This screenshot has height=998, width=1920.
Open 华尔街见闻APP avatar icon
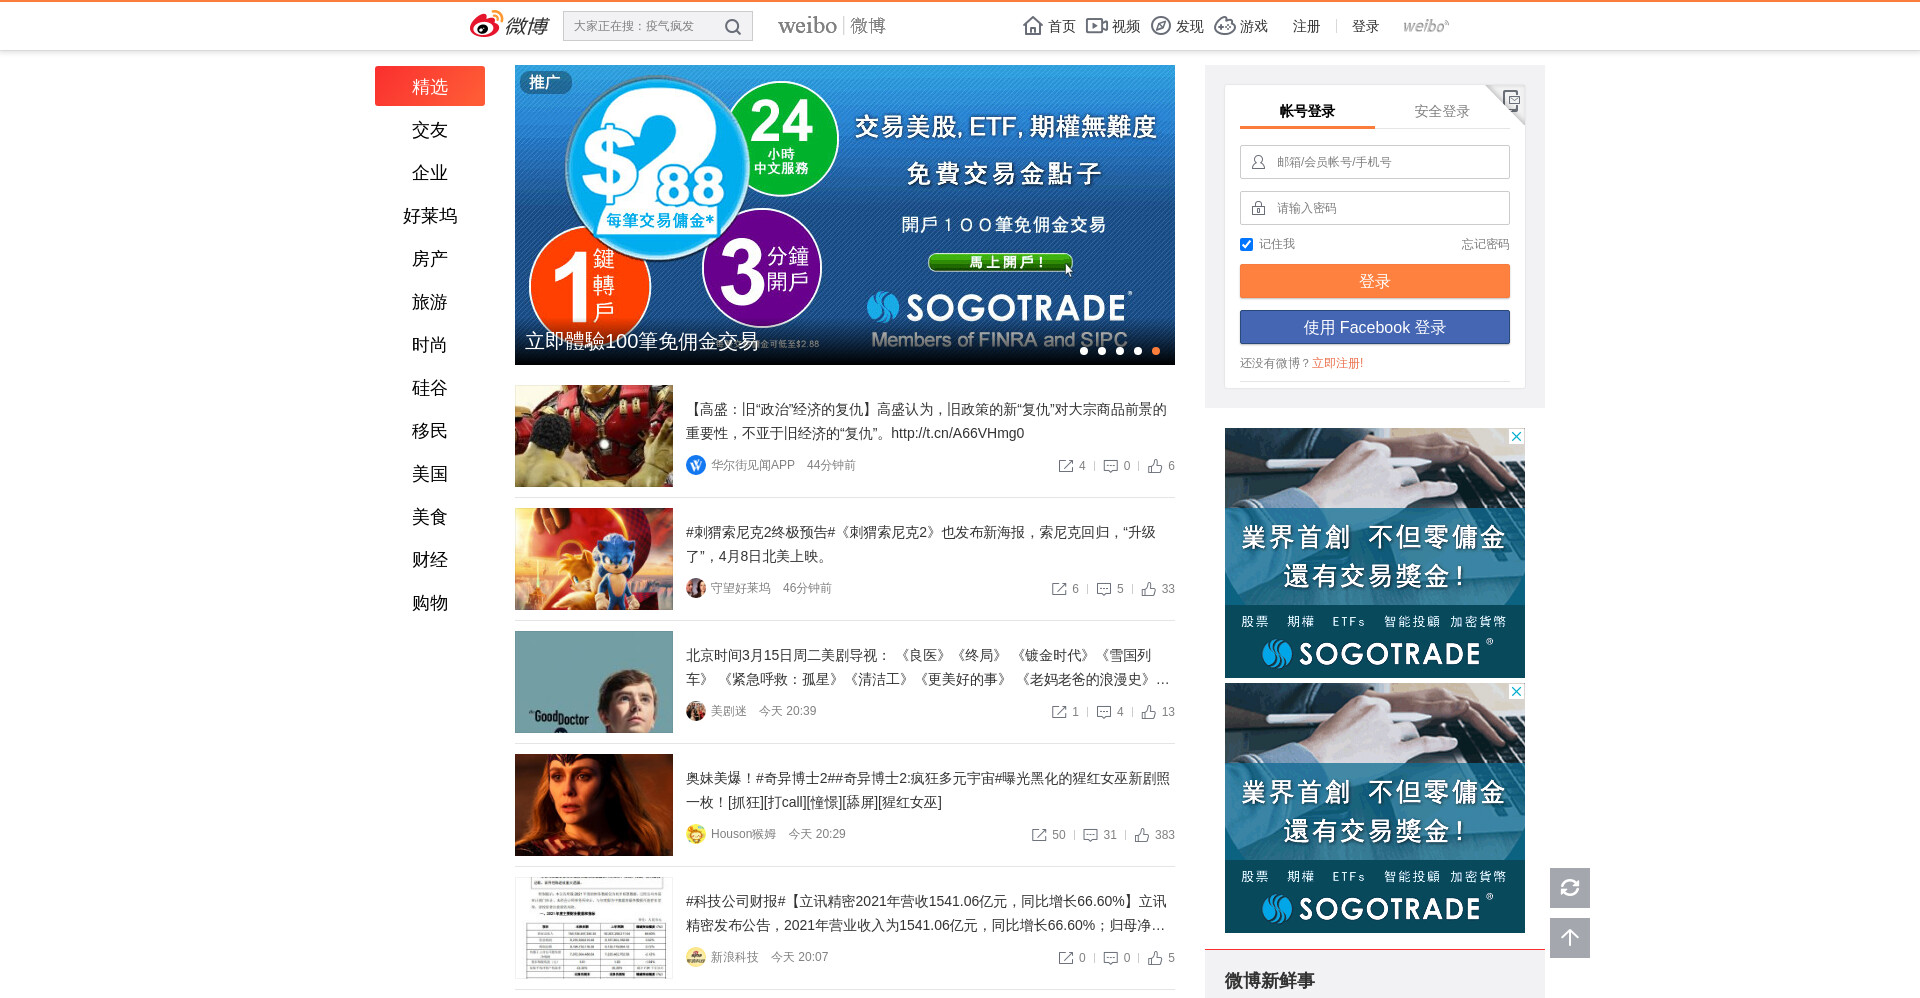[x=696, y=465]
